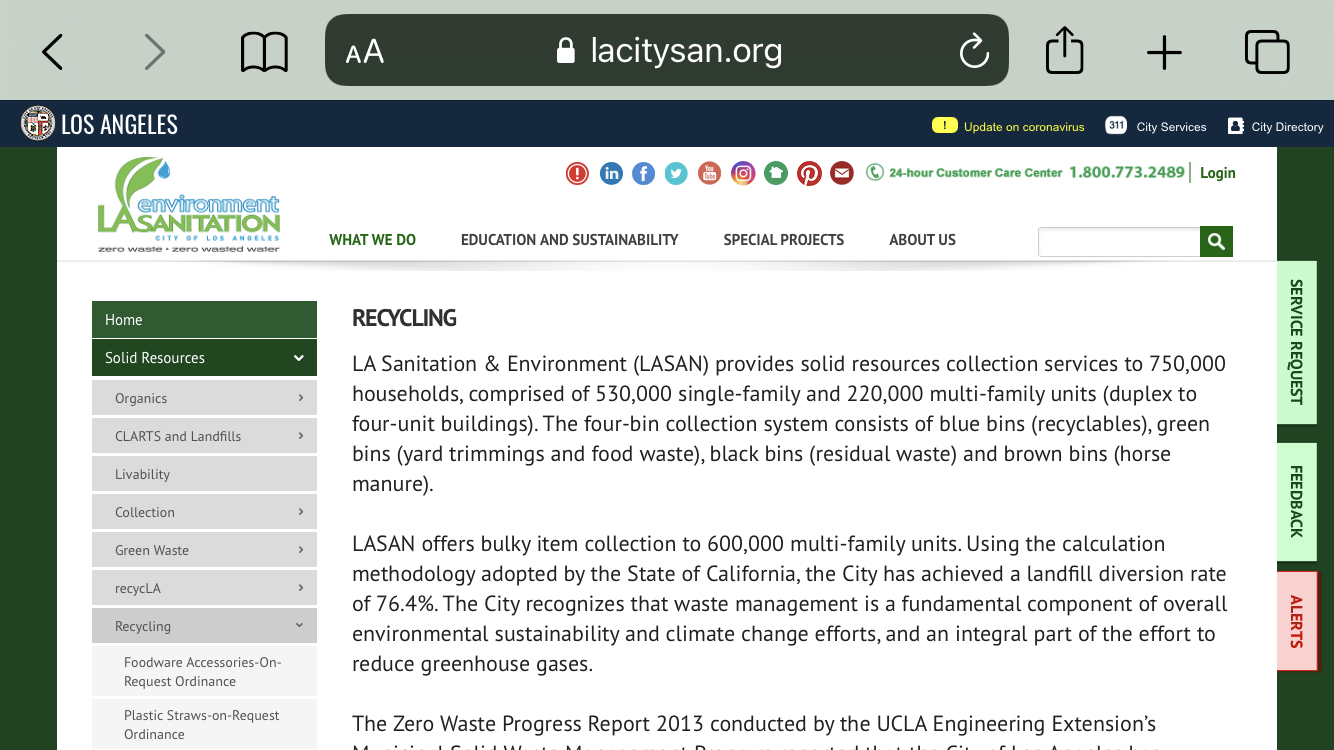Open the City Directory link
The height and width of the screenshot is (750, 1334).
pos(1287,127)
